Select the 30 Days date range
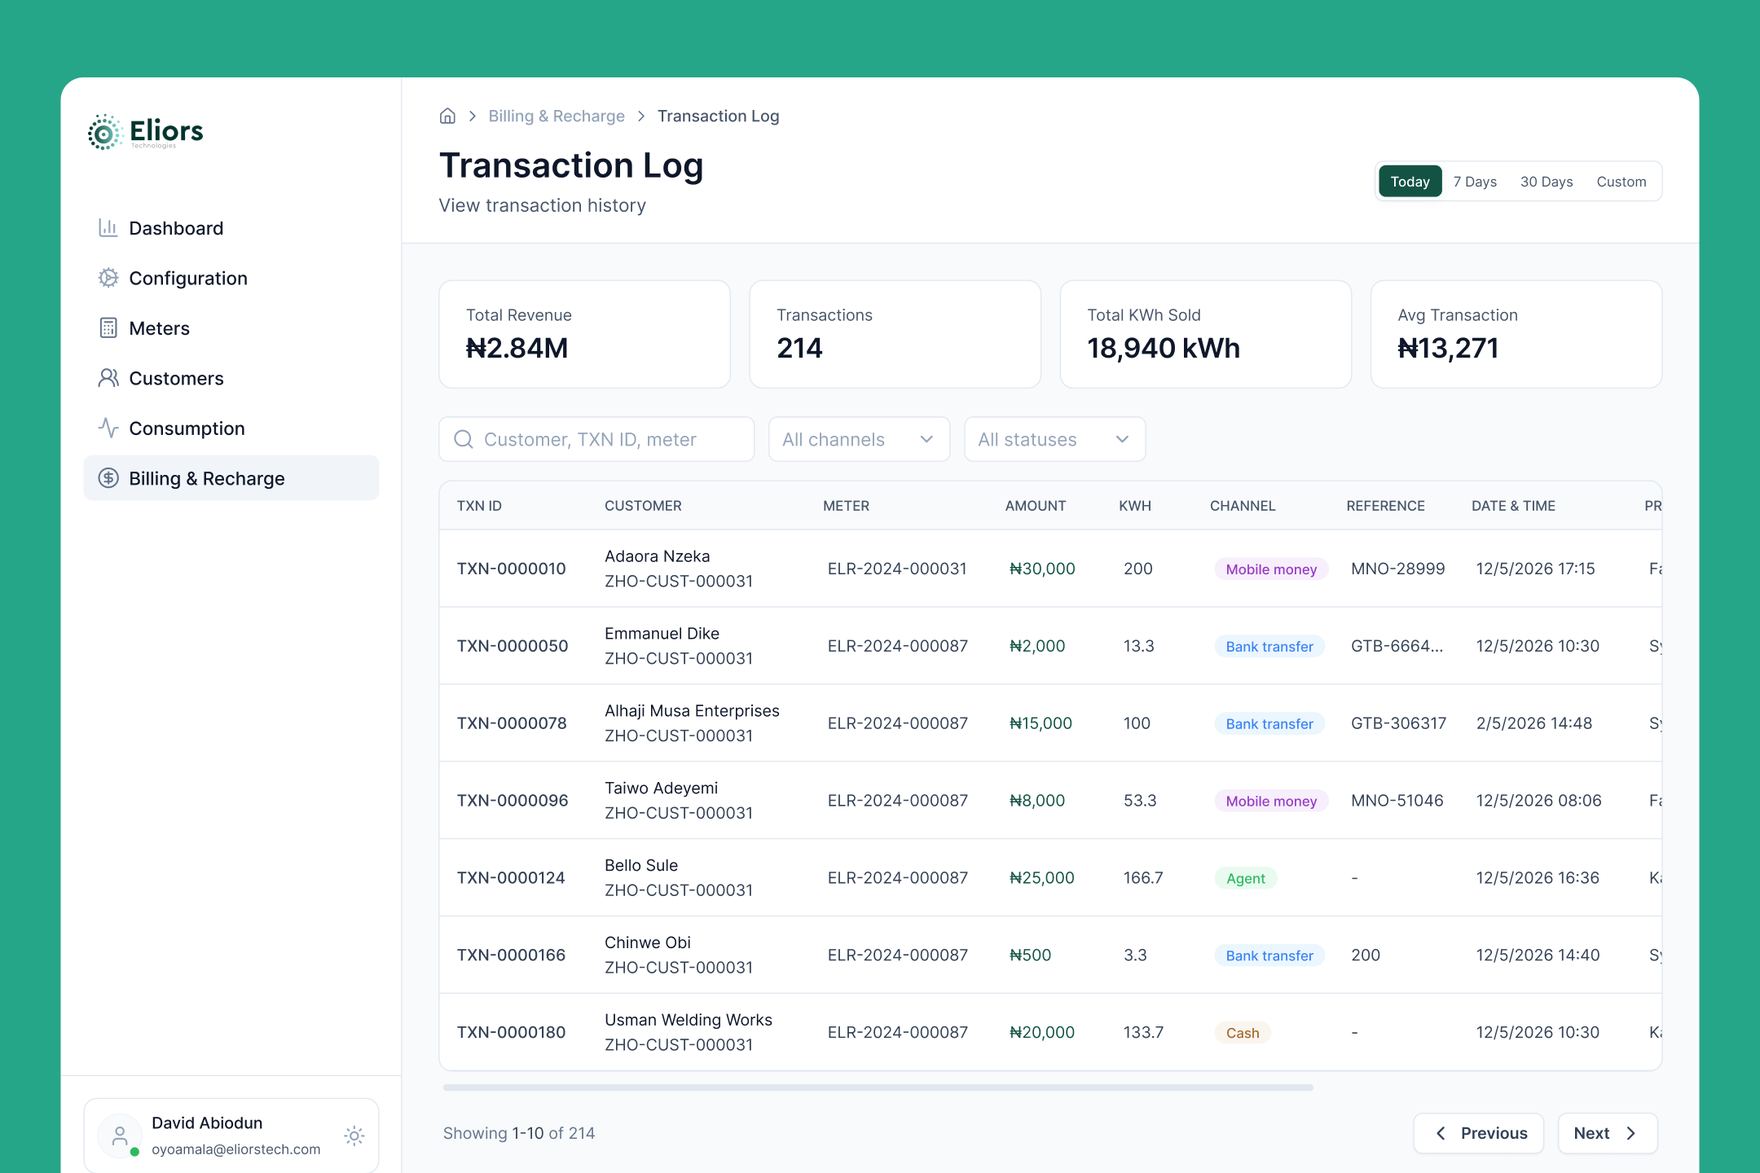This screenshot has height=1173, width=1760. click(1546, 181)
